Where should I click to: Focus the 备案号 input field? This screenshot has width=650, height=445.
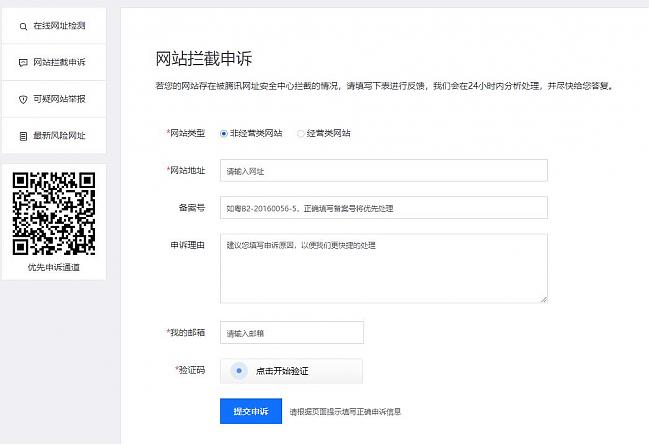tap(384, 207)
